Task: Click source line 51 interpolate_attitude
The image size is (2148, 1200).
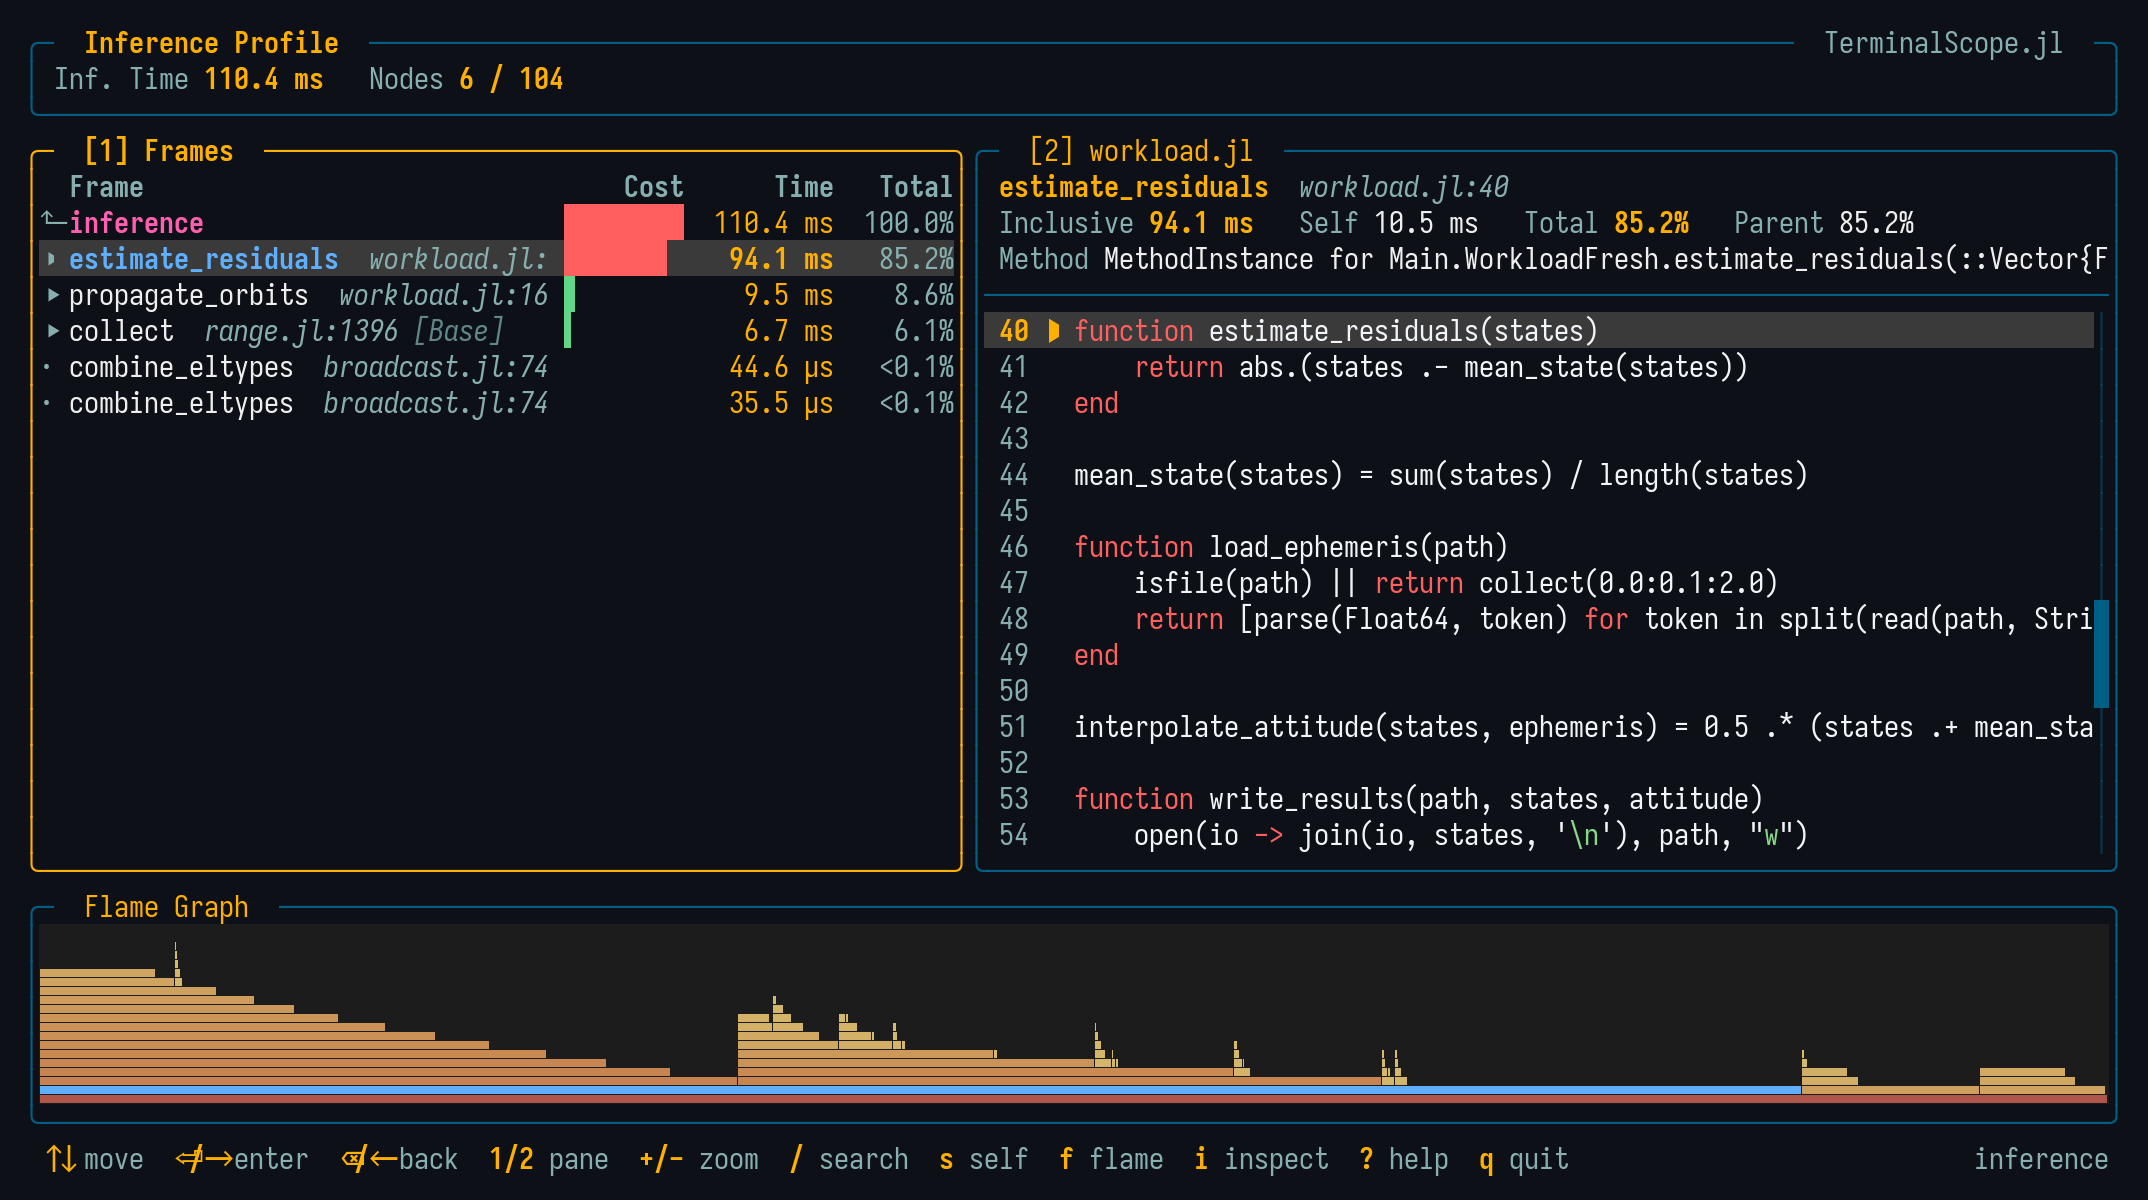Action: click(x=1583, y=727)
